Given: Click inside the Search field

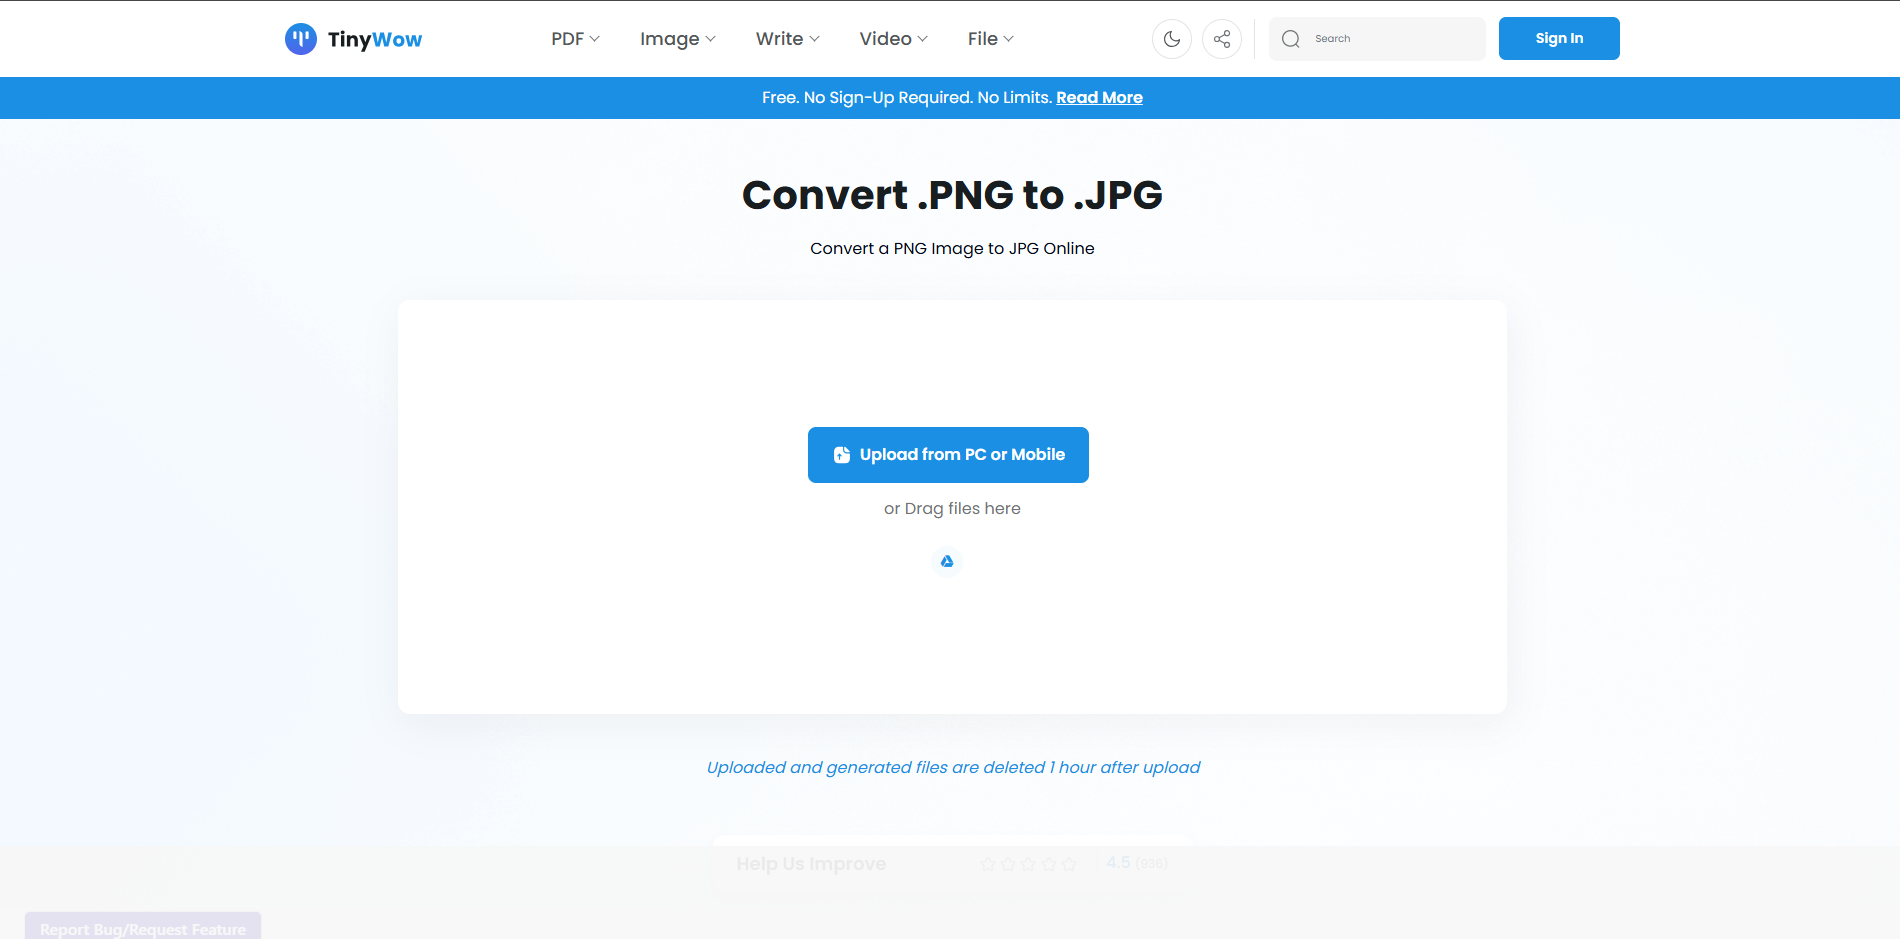Looking at the screenshot, I should coord(1380,38).
